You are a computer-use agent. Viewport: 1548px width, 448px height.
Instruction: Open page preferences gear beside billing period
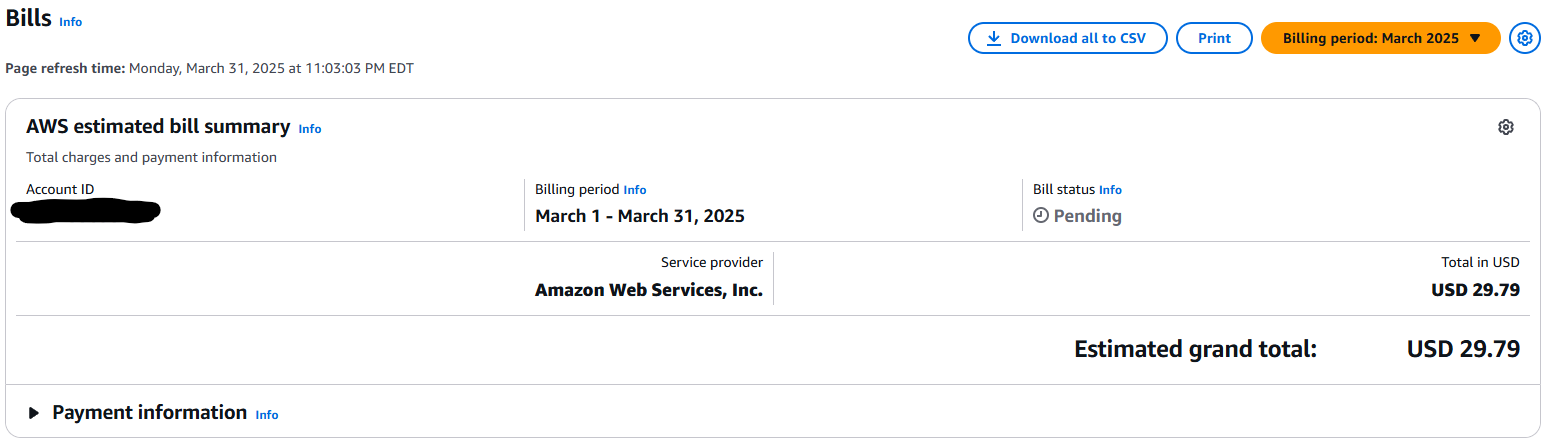coord(1524,38)
